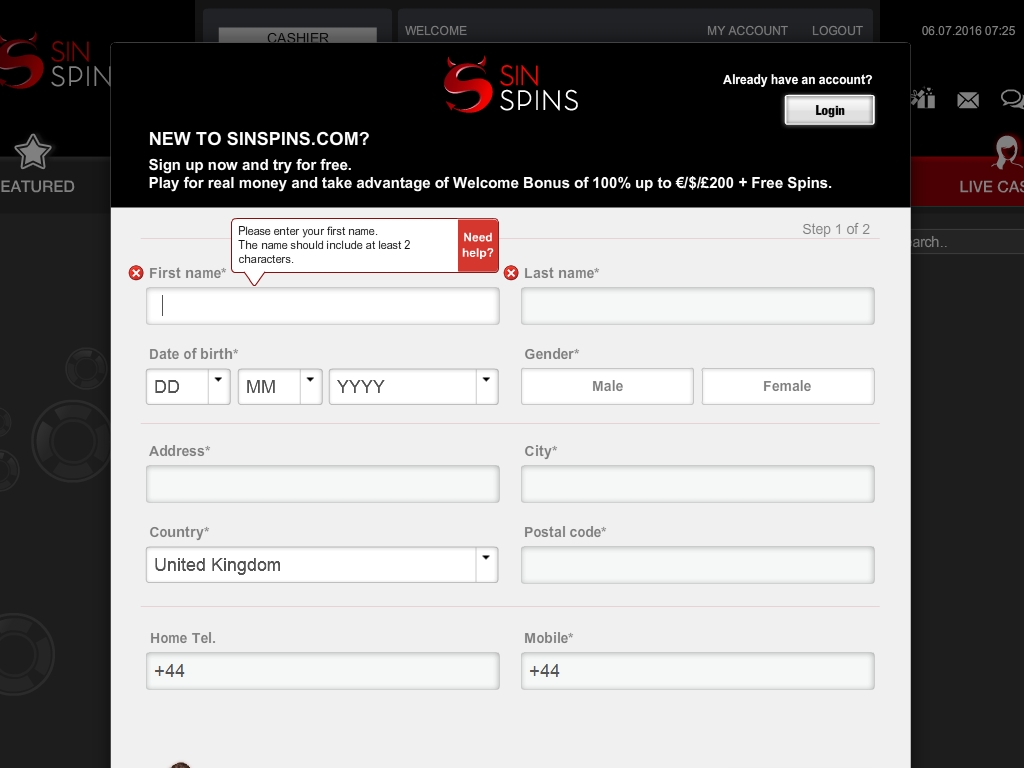1024x768 pixels.
Task: Click into the Last name field
Action: tap(697, 306)
